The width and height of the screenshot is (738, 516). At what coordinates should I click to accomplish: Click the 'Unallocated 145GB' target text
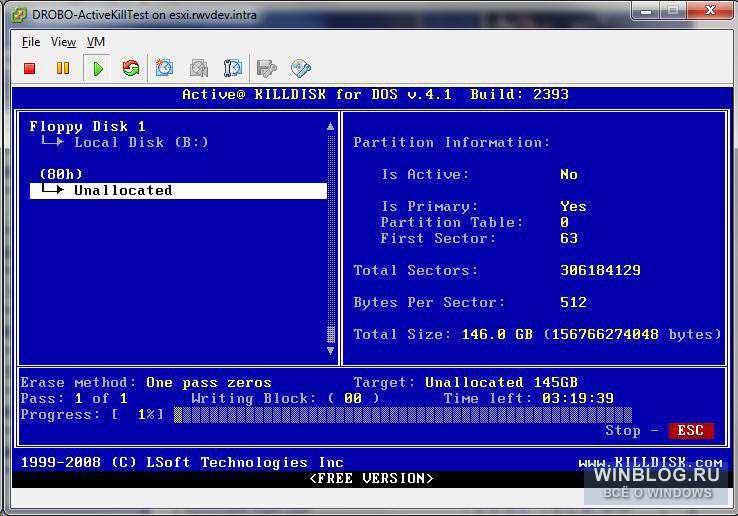(501, 382)
